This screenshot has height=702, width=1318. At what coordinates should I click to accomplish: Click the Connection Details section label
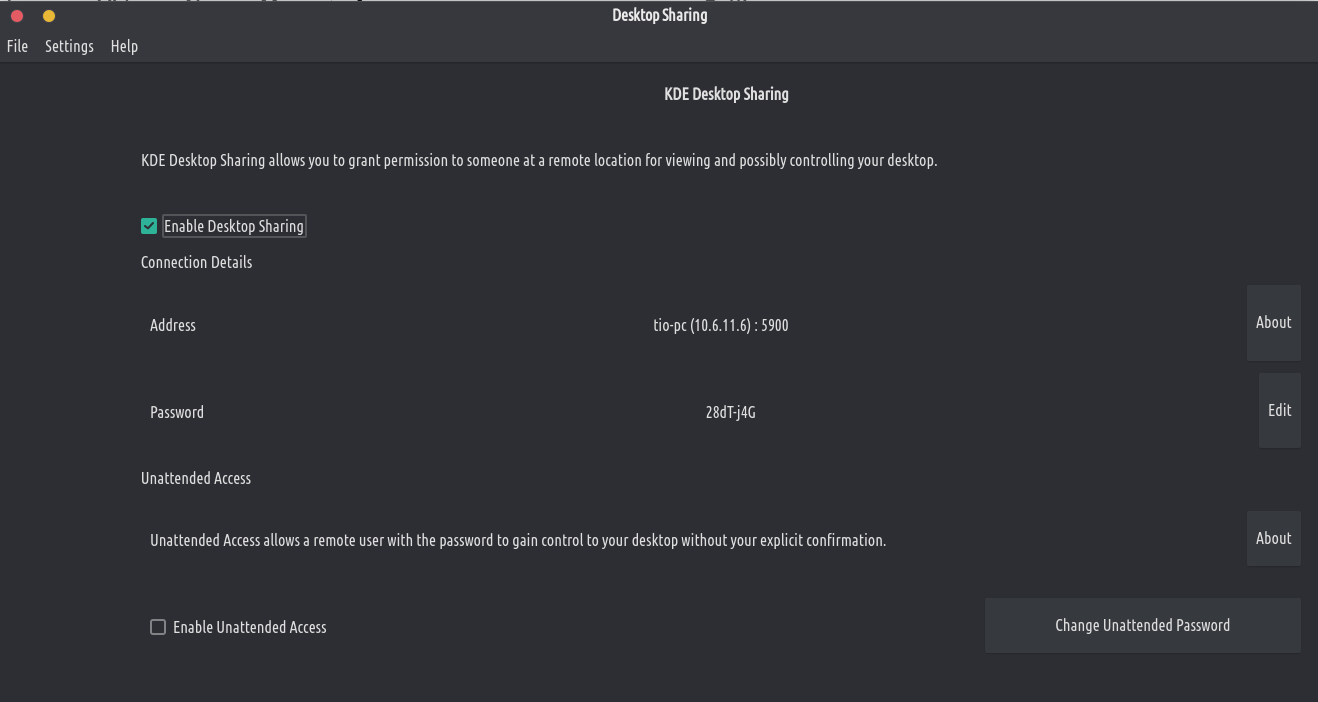tap(196, 262)
